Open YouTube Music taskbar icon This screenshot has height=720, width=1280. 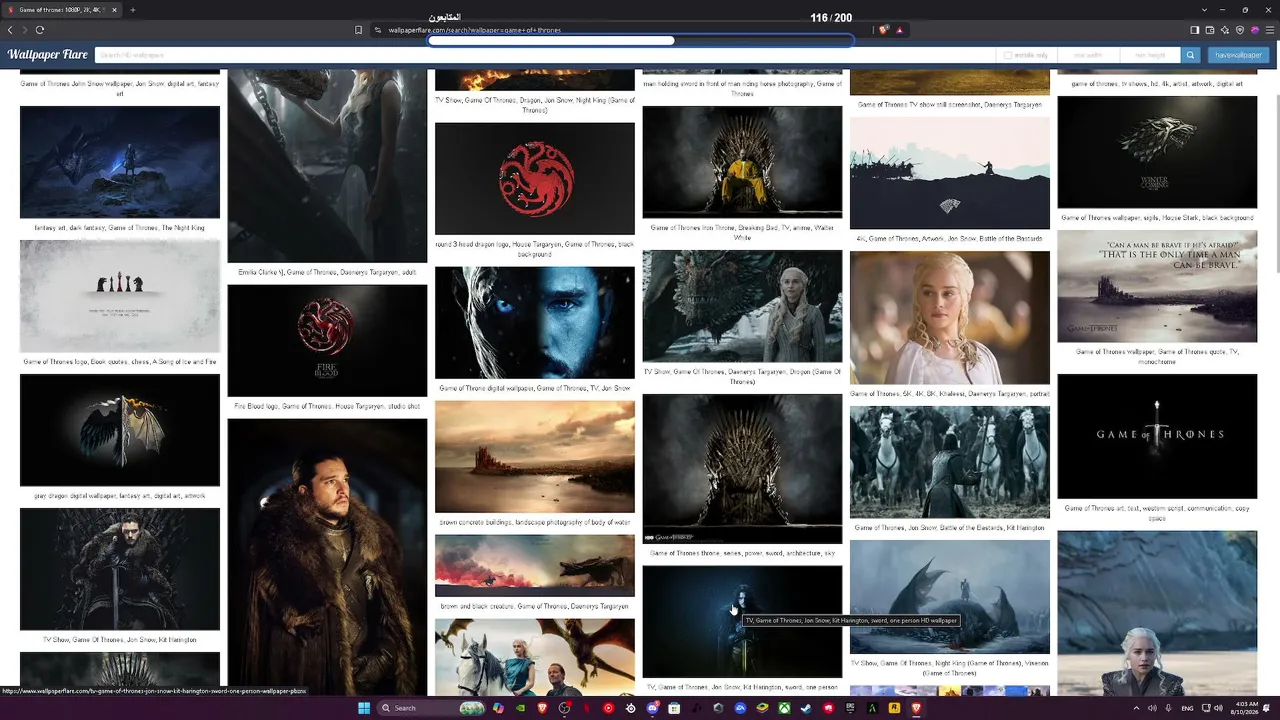pyautogui.click(x=608, y=708)
